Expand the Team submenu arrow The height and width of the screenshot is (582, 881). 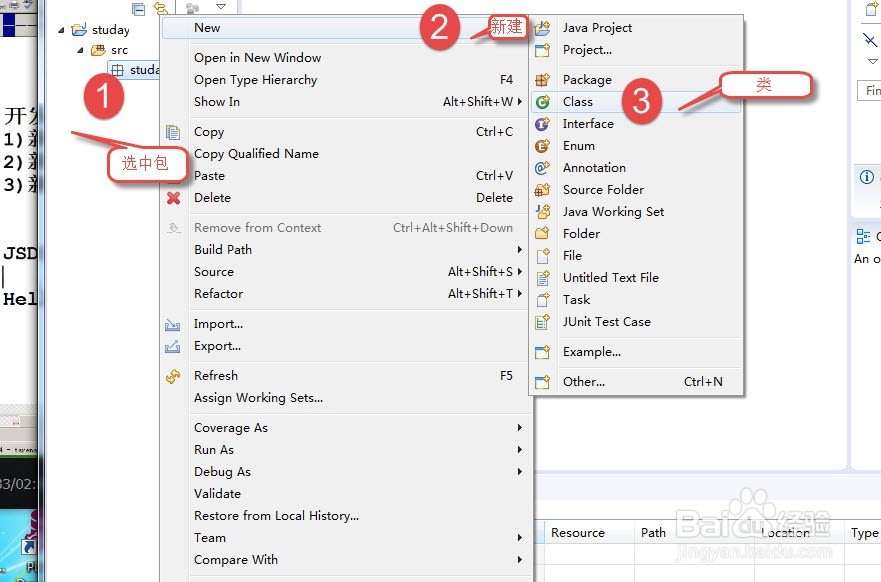[x=520, y=538]
